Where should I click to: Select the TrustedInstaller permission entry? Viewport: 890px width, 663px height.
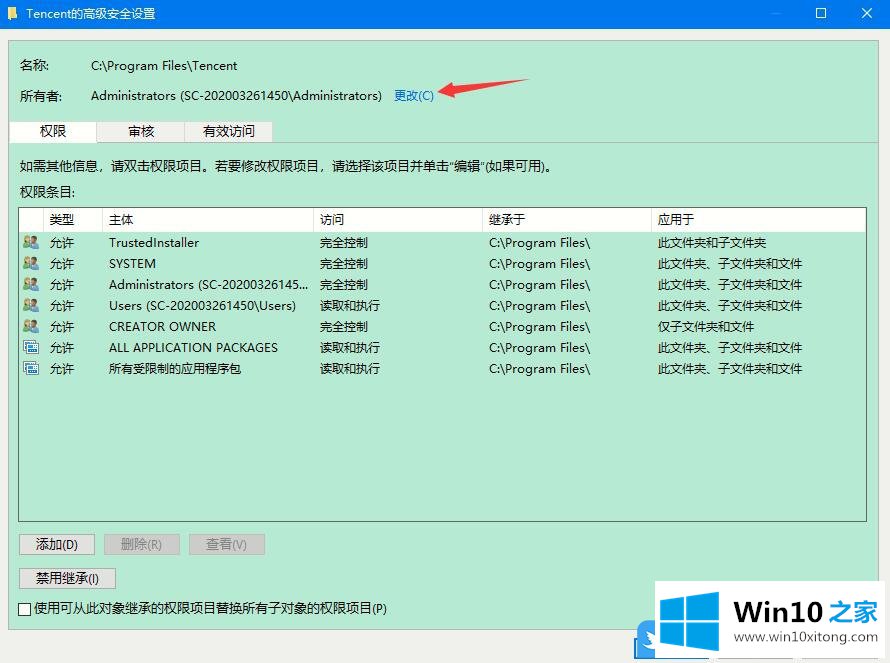point(442,242)
